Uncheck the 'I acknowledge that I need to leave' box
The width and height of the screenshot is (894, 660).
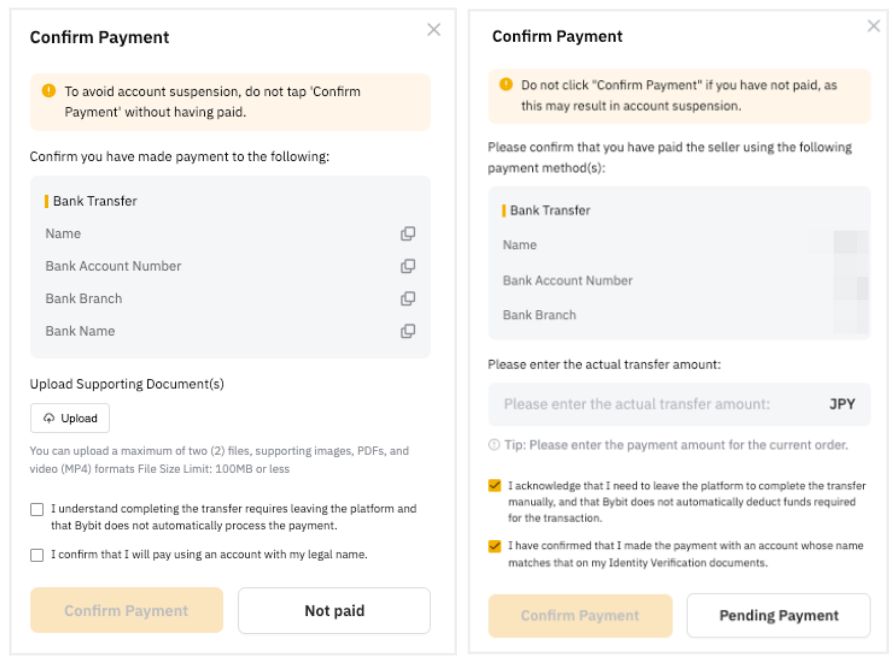point(495,486)
